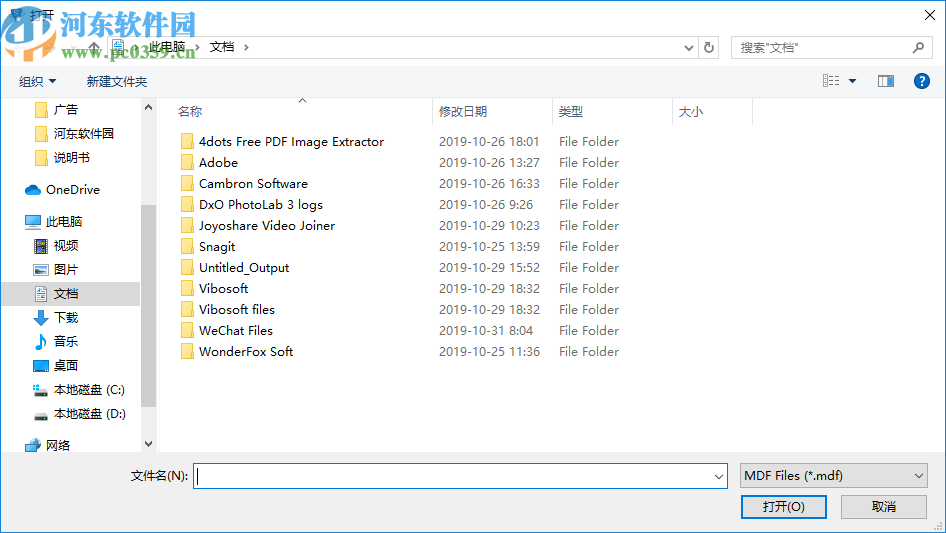Expand the chevron after 此电脑 in breadcrumb
The height and width of the screenshot is (533, 946).
click(x=197, y=47)
